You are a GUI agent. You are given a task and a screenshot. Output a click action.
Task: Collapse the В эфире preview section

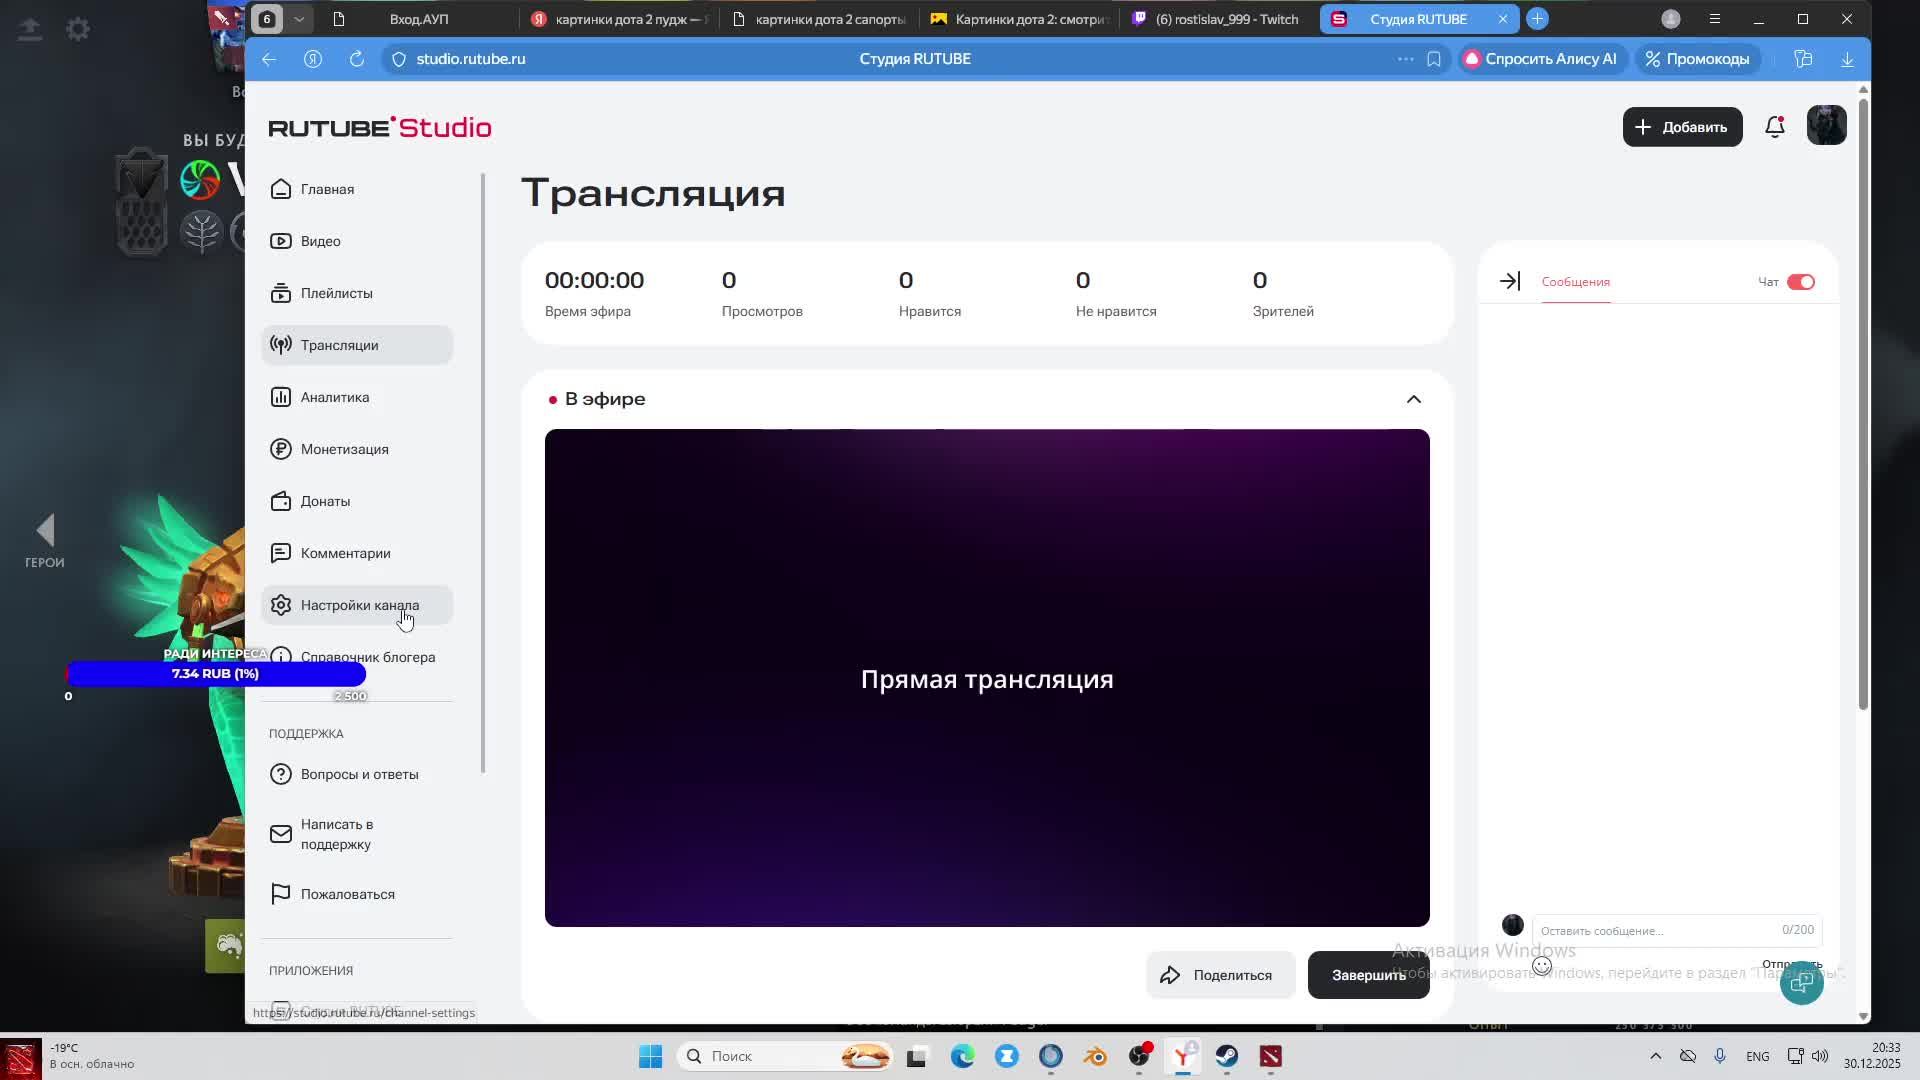point(1413,398)
